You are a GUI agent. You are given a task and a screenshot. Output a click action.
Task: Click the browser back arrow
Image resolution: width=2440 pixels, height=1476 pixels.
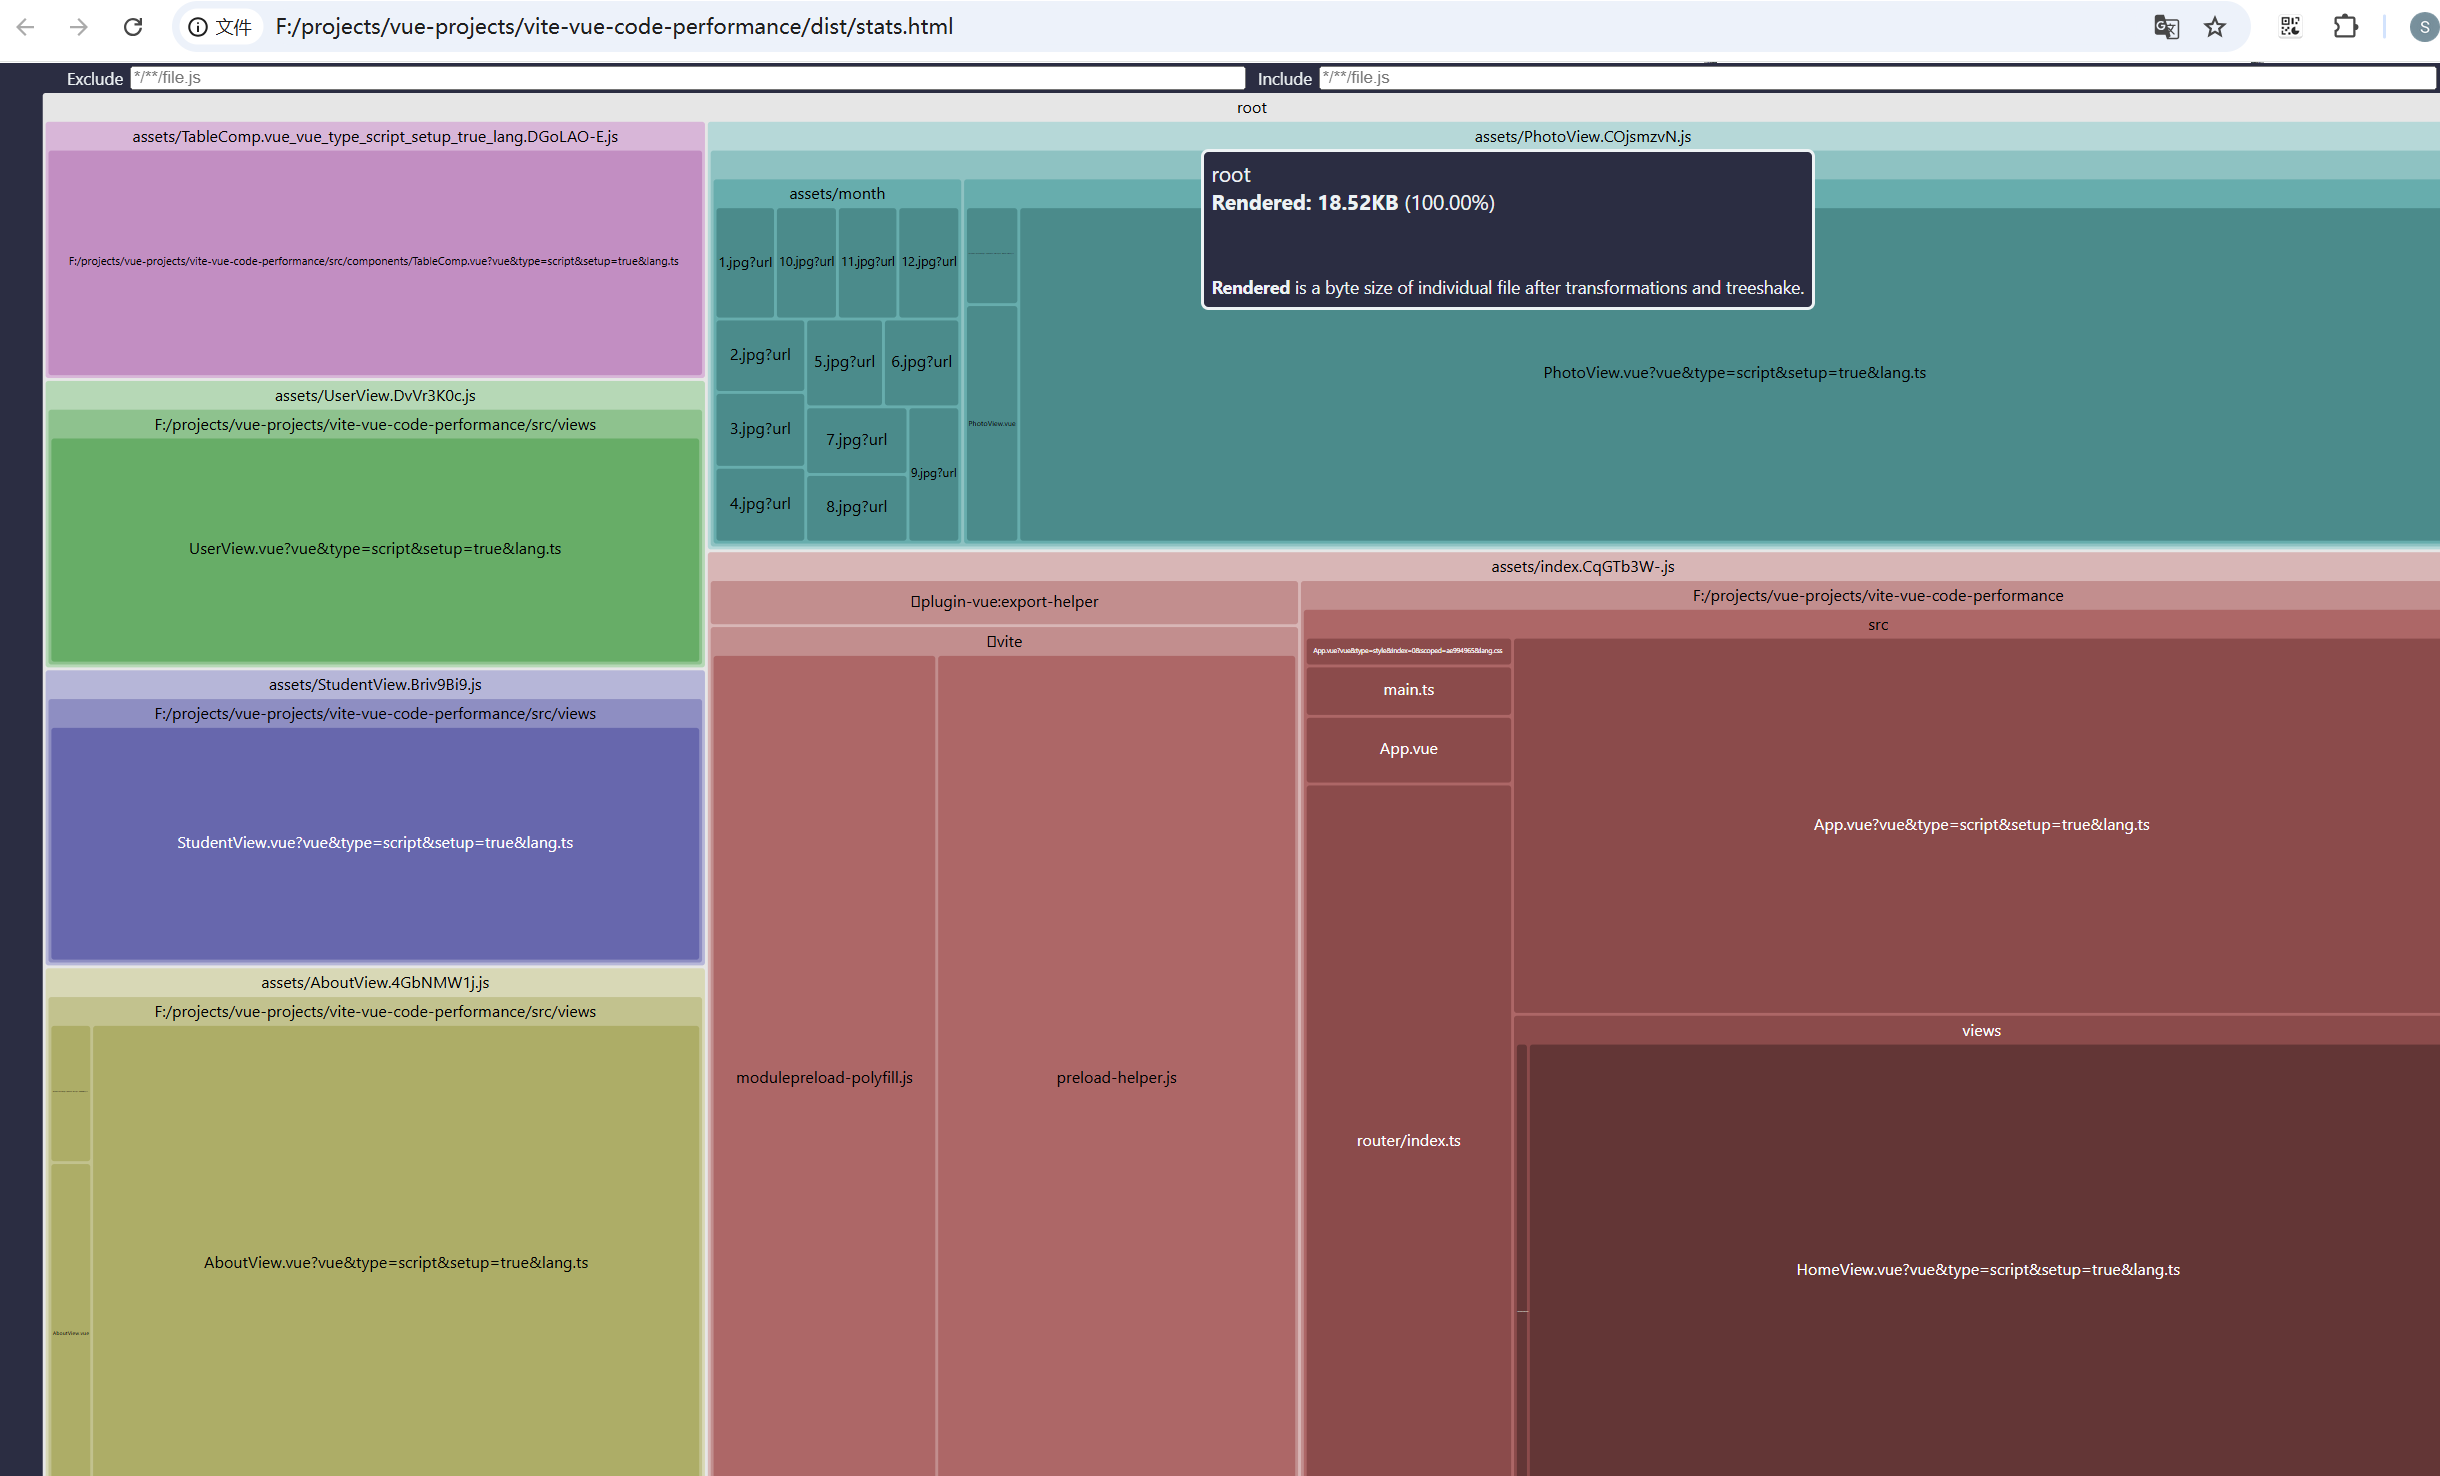[x=26, y=27]
